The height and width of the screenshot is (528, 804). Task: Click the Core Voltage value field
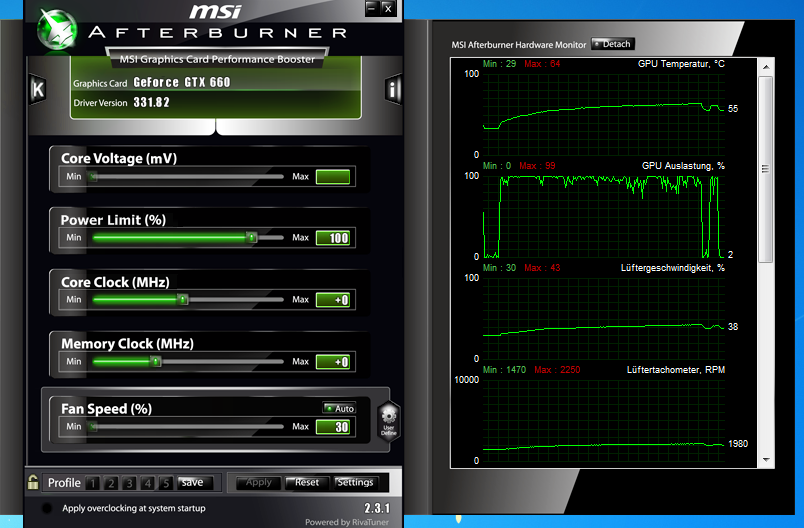pos(333,177)
